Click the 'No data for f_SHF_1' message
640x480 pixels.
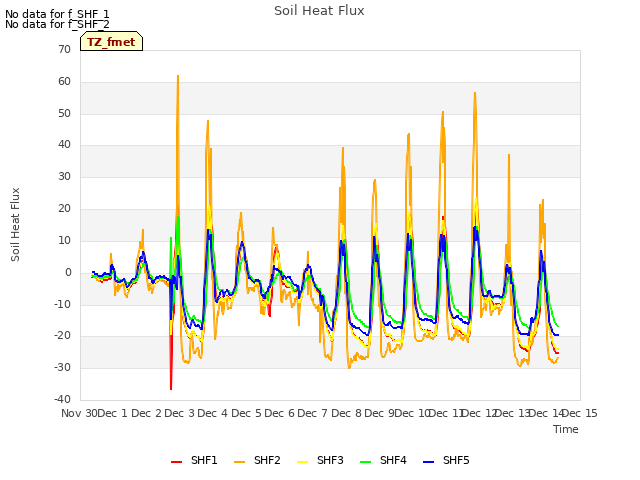tap(57, 14)
